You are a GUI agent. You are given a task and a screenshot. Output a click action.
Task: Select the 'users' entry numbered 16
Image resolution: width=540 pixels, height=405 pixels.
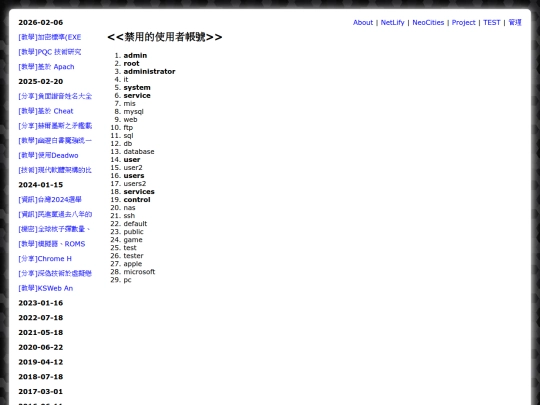pyautogui.click(x=134, y=176)
